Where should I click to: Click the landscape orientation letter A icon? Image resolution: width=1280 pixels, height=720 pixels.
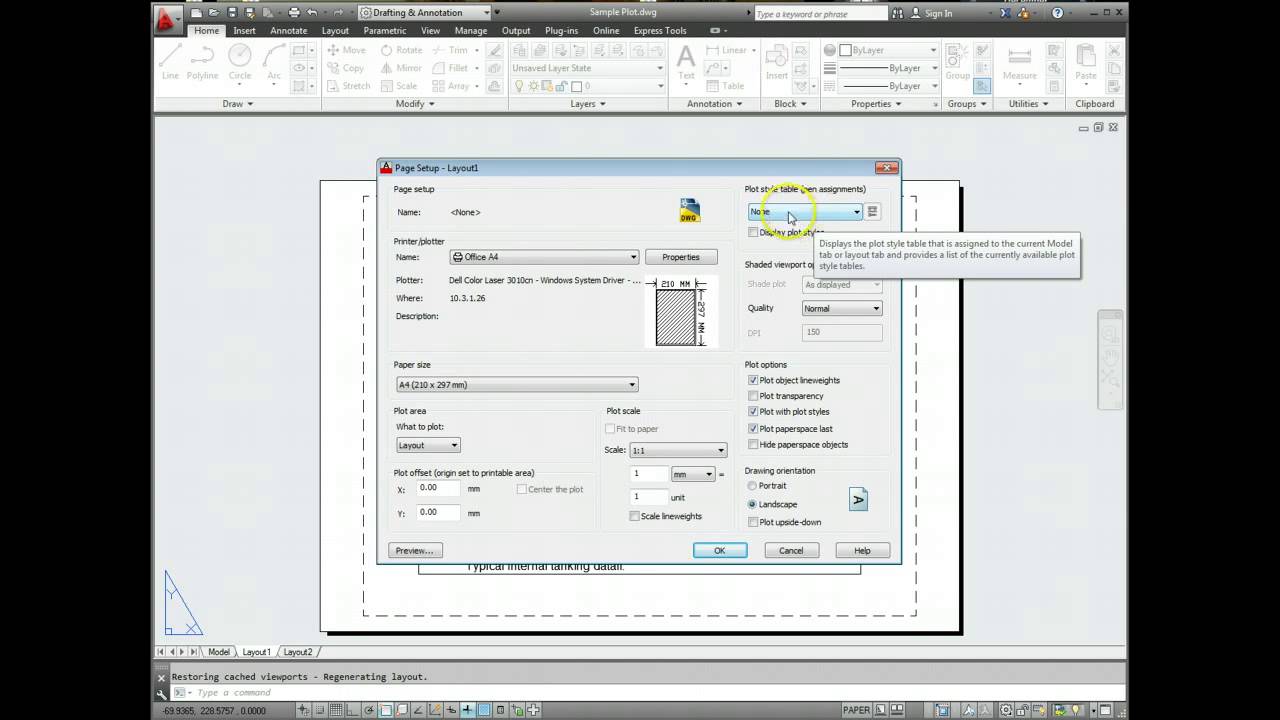tap(858, 499)
